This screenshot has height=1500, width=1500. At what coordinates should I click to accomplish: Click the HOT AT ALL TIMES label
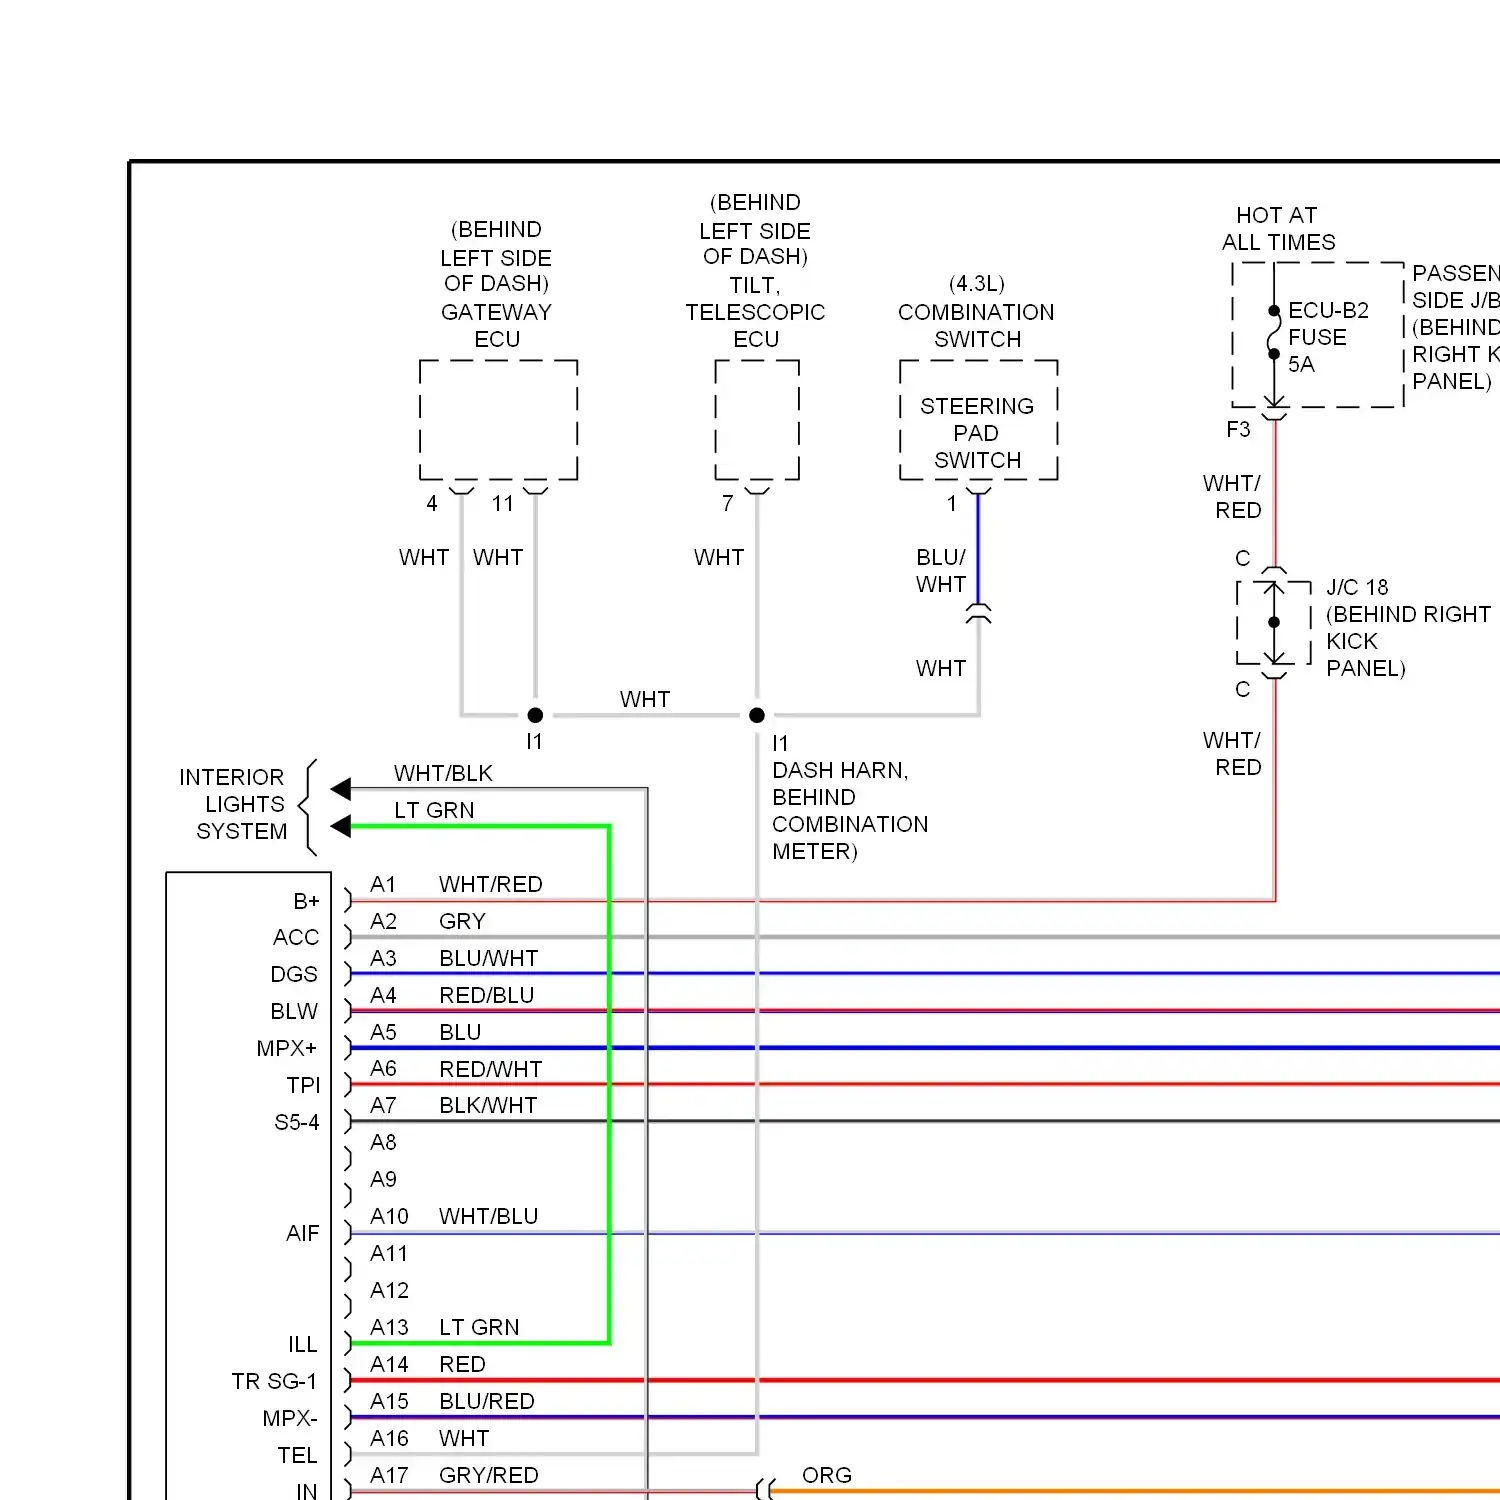pos(1278,228)
